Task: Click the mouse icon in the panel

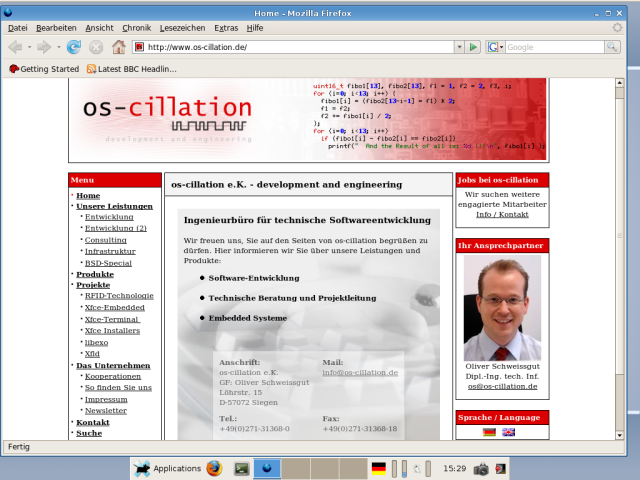Action: tap(417, 469)
